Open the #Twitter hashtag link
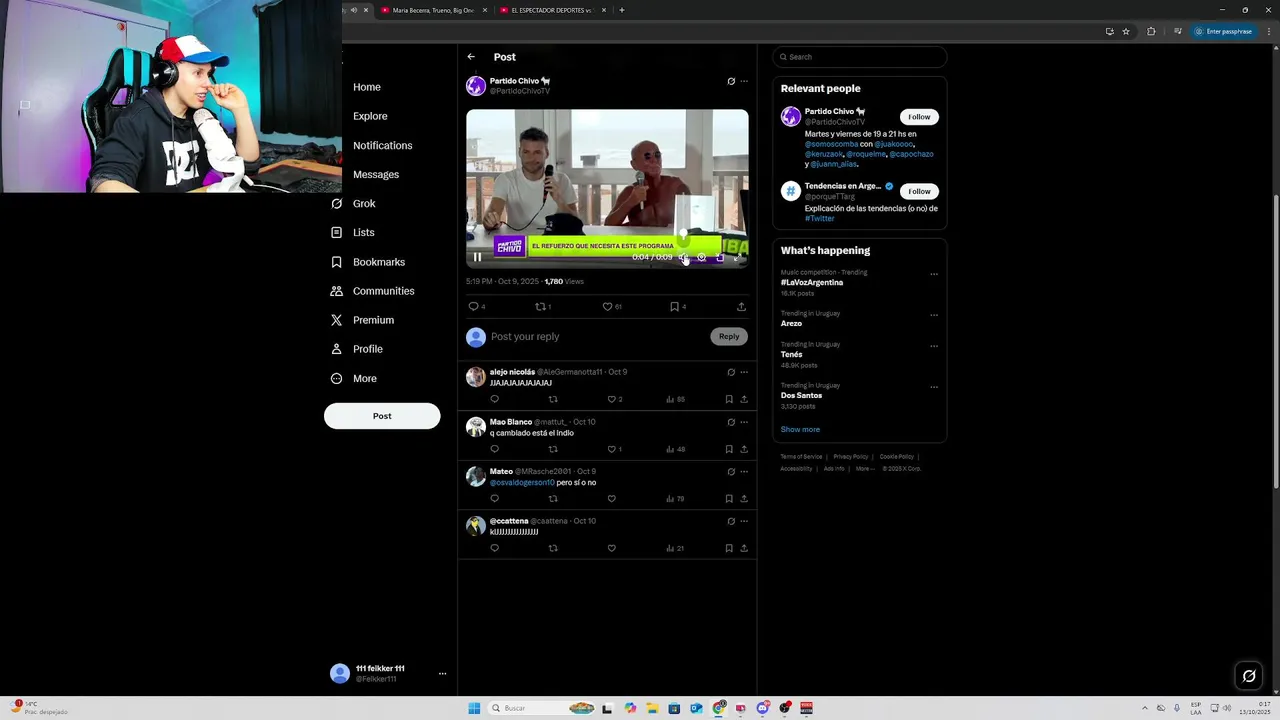 pyautogui.click(x=820, y=219)
